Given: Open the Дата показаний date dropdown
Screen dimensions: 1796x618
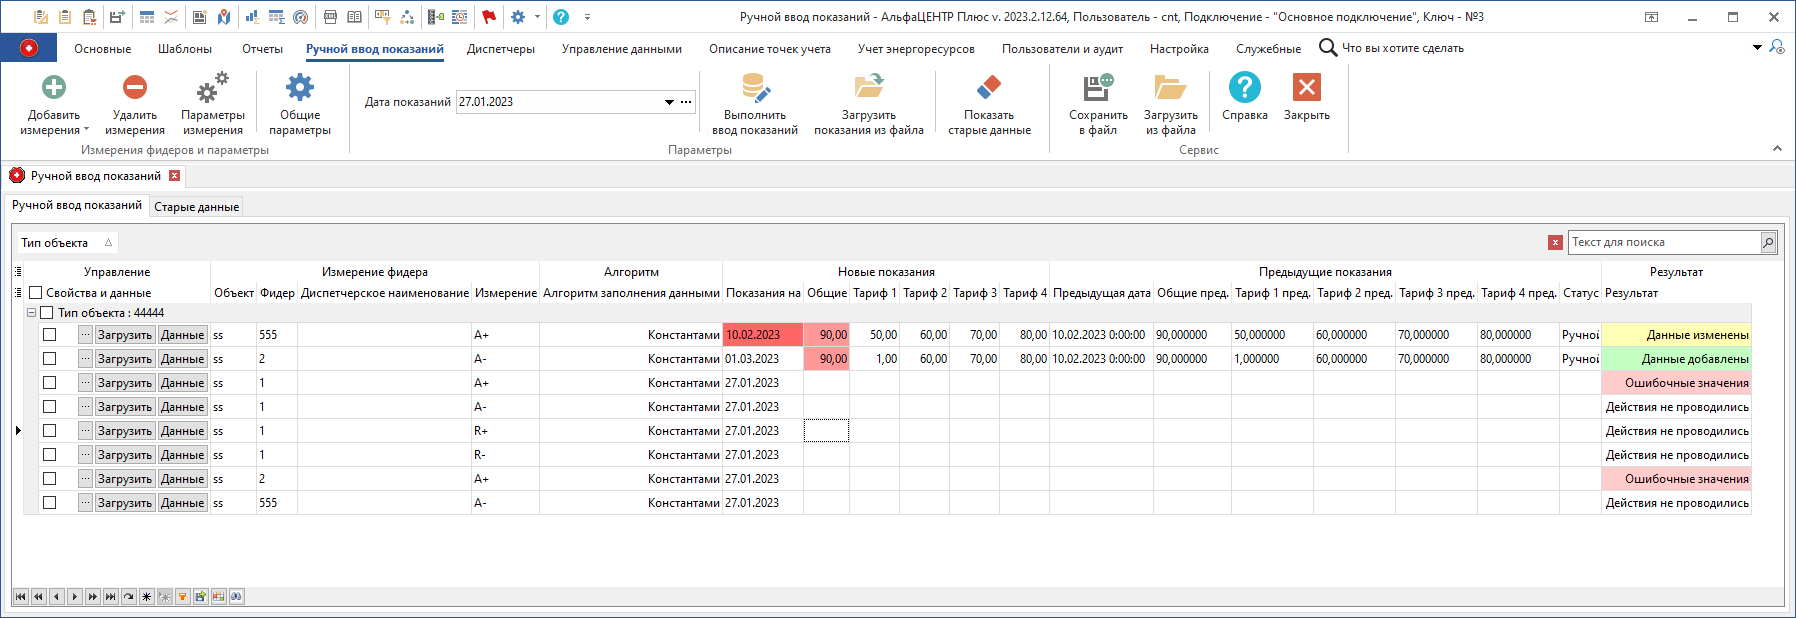Looking at the screenshot, I should pyautogui.click(x=669, y=102).
